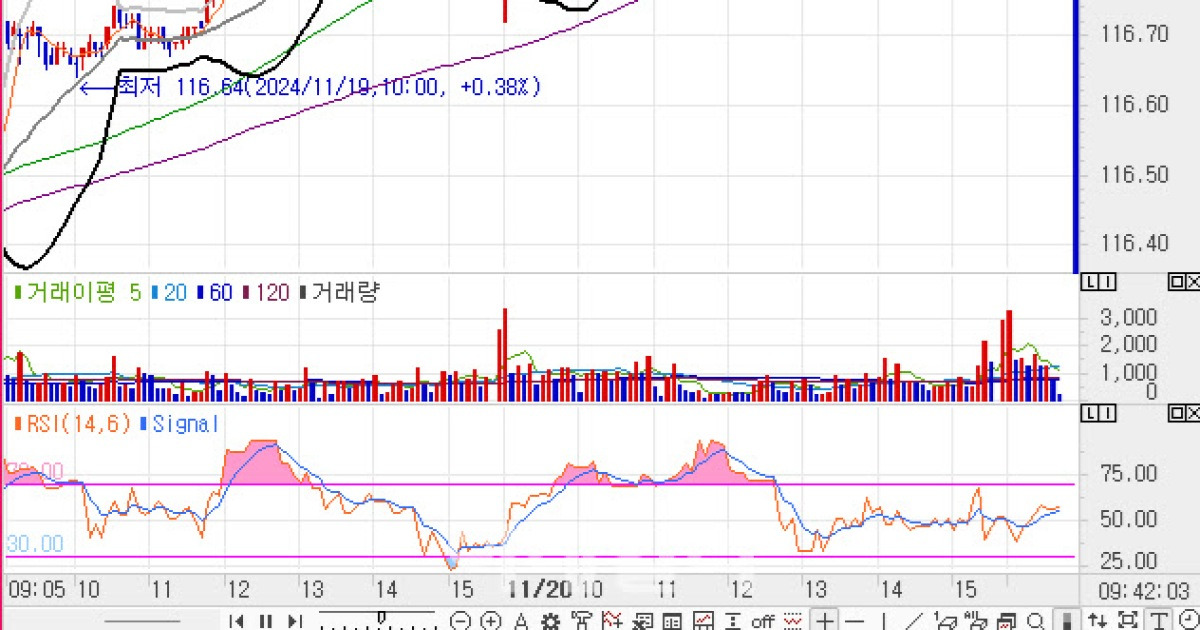Zoom in using the plus magnifier icon
Screen dimensions: 1200x630
[x=490, y=620]
